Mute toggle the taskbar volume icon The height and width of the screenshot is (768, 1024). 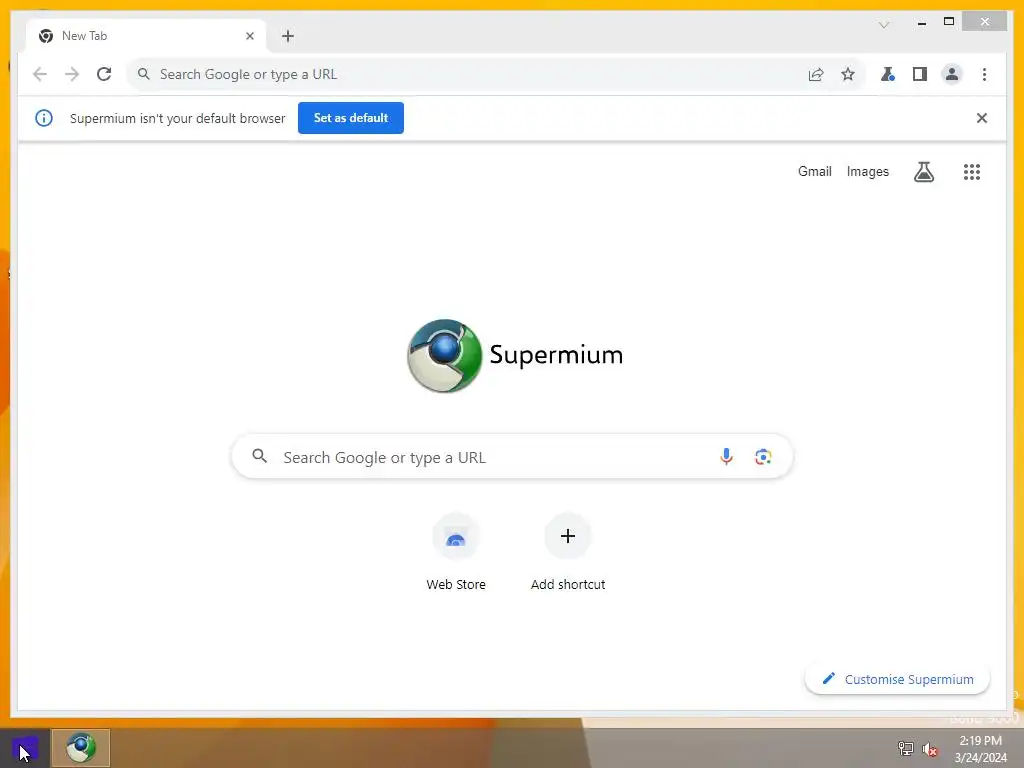tap(930, 749)
